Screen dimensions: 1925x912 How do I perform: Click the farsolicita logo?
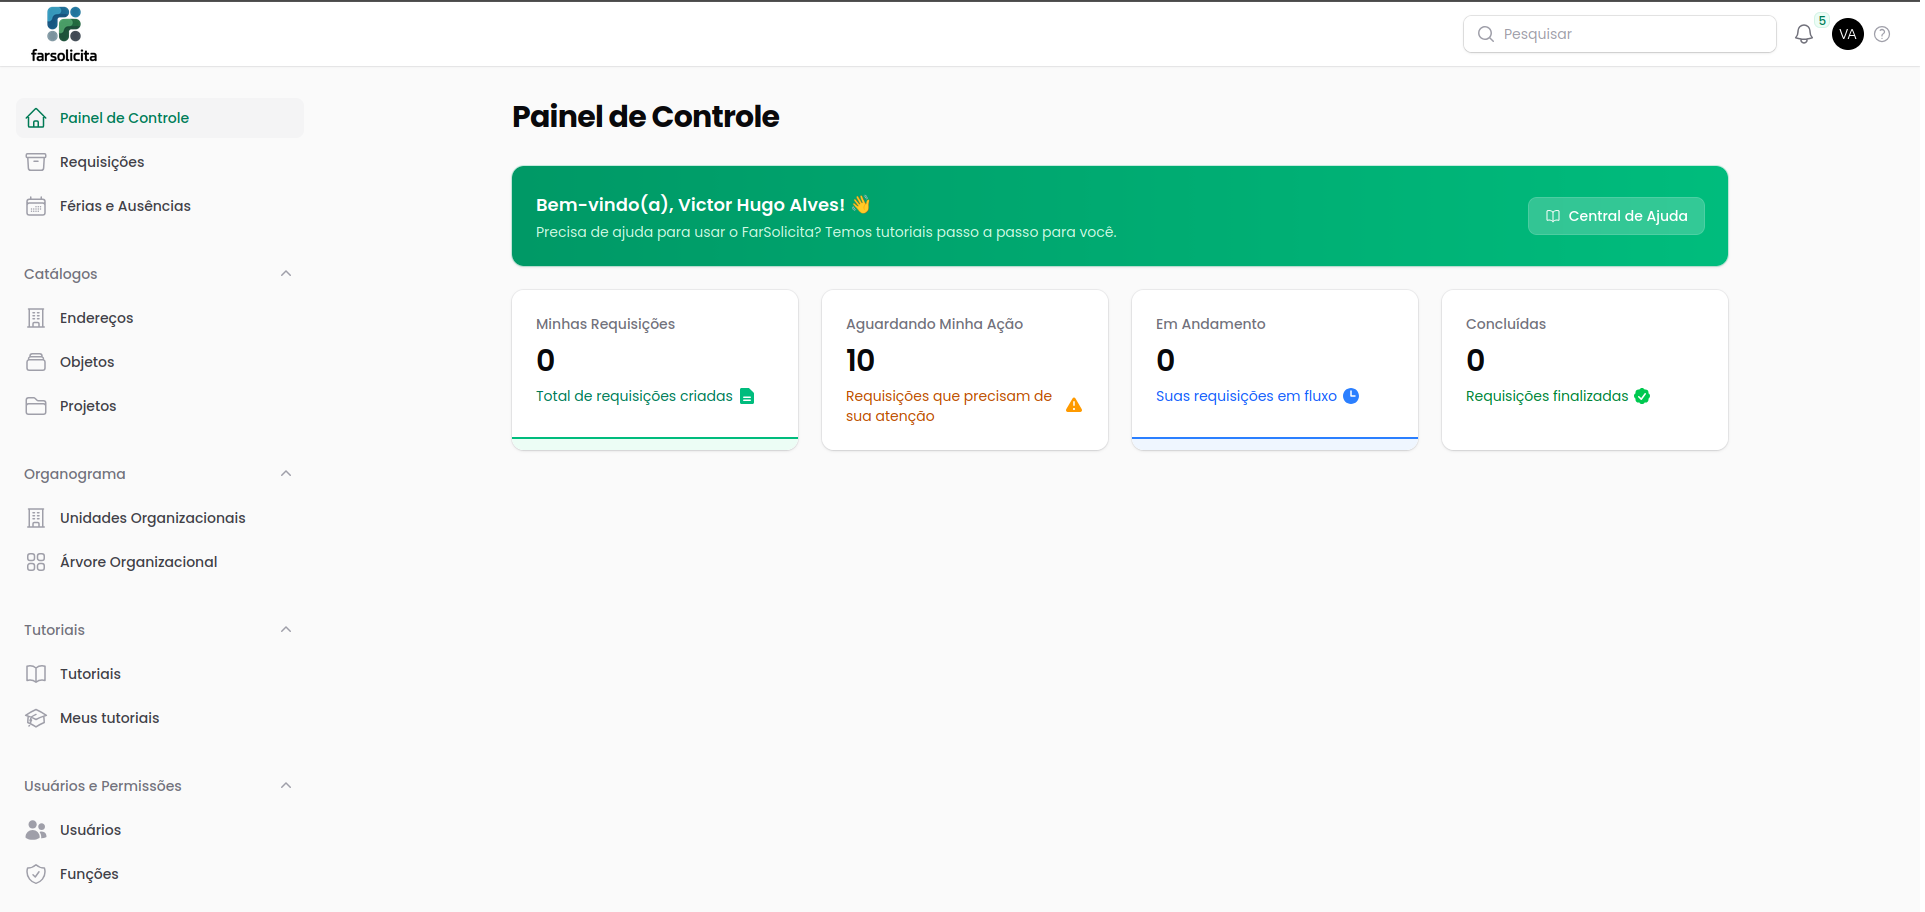pos(64,35)
